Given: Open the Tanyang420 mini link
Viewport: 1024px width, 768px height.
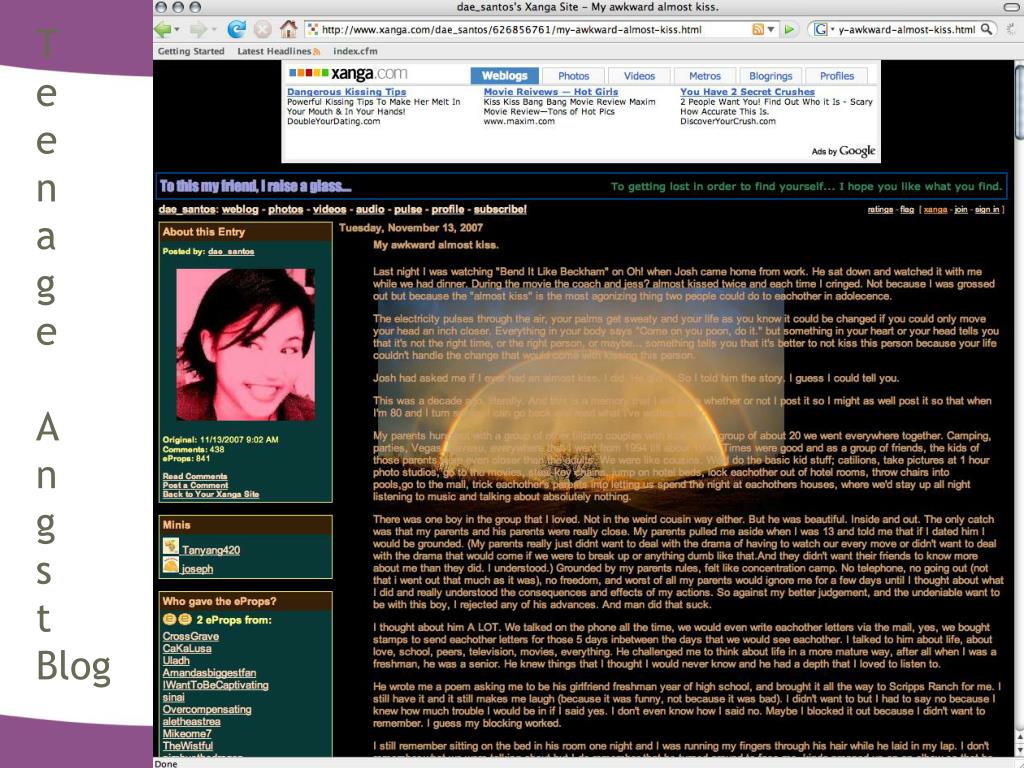Looking at the screenshot, I should [x=211, y=550].
